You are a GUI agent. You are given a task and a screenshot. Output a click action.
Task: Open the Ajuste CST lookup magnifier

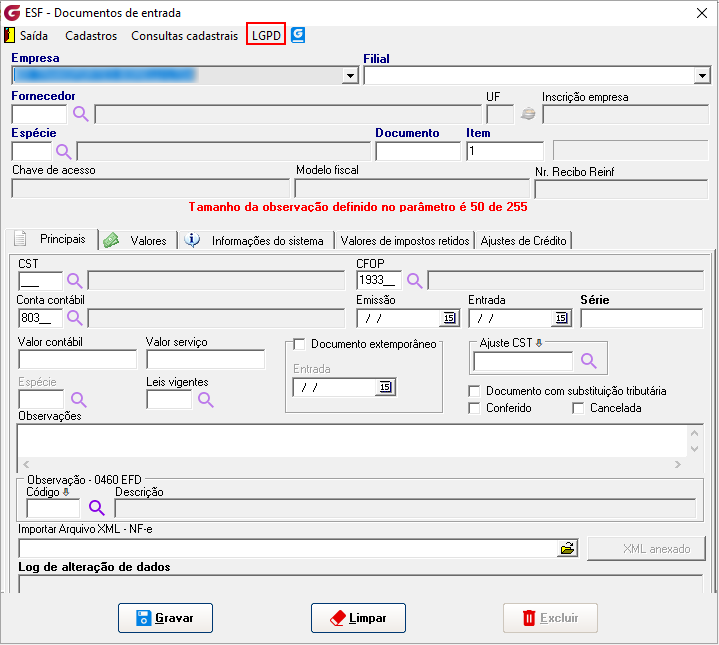589,361
